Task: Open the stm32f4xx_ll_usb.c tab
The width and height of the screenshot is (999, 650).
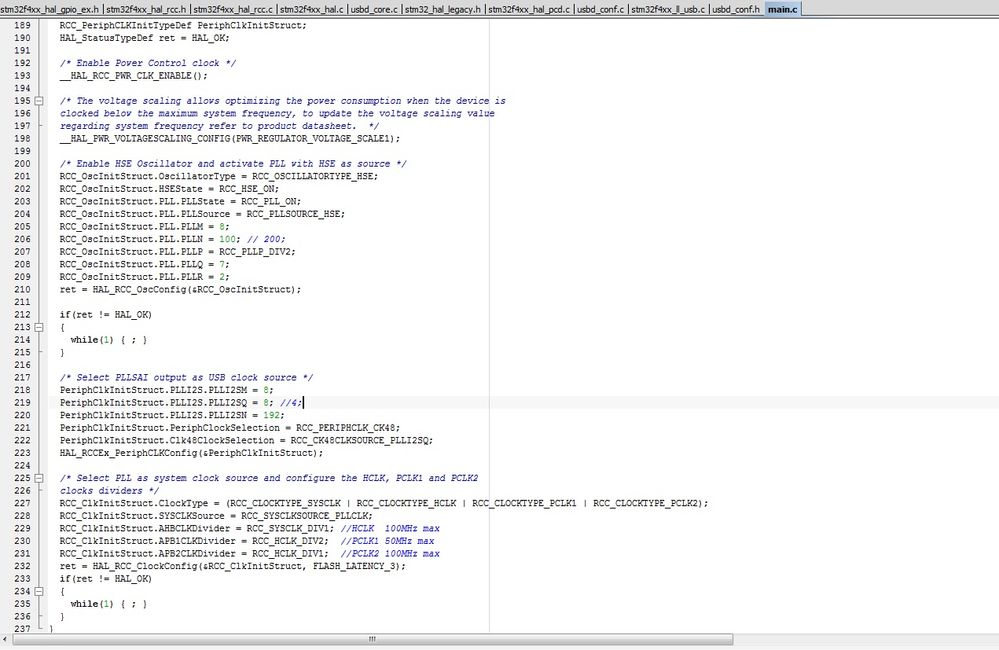Action: point(668,9)
